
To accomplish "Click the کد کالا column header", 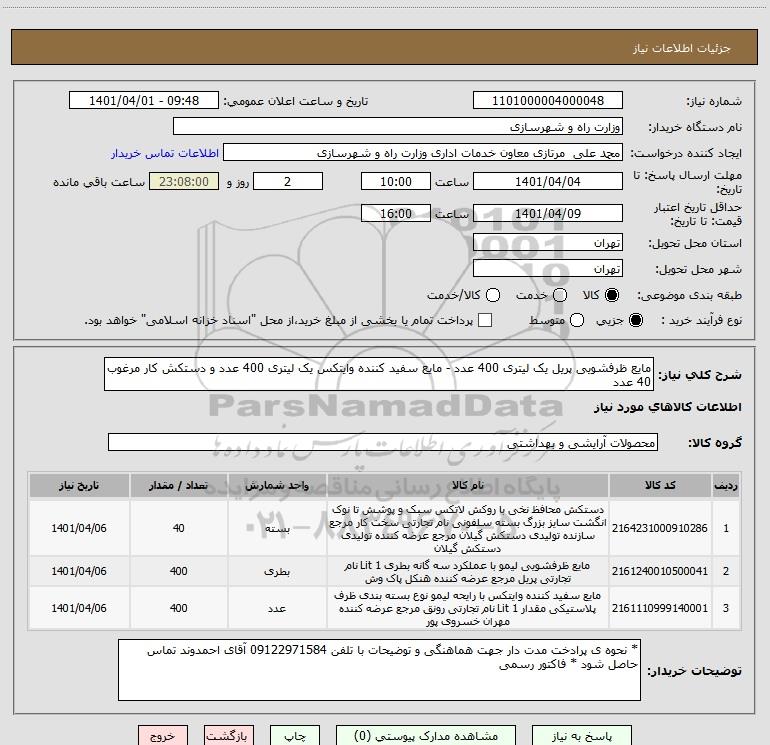I will [660, 485].
